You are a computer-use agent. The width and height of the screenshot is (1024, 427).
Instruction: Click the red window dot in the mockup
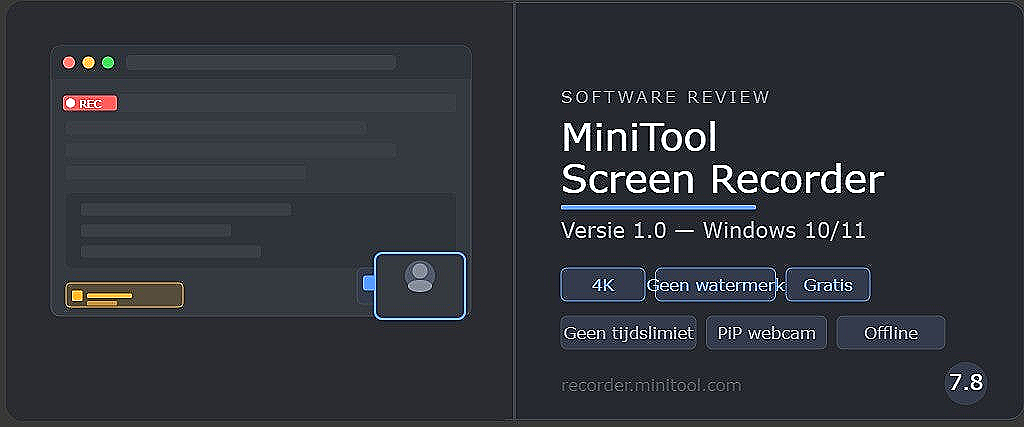coord(69,63)
